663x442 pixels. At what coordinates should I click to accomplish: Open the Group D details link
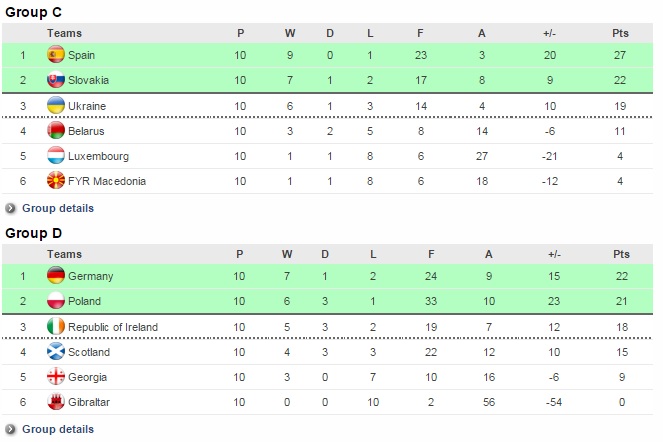pyautogui.click(x=58, y=429)
